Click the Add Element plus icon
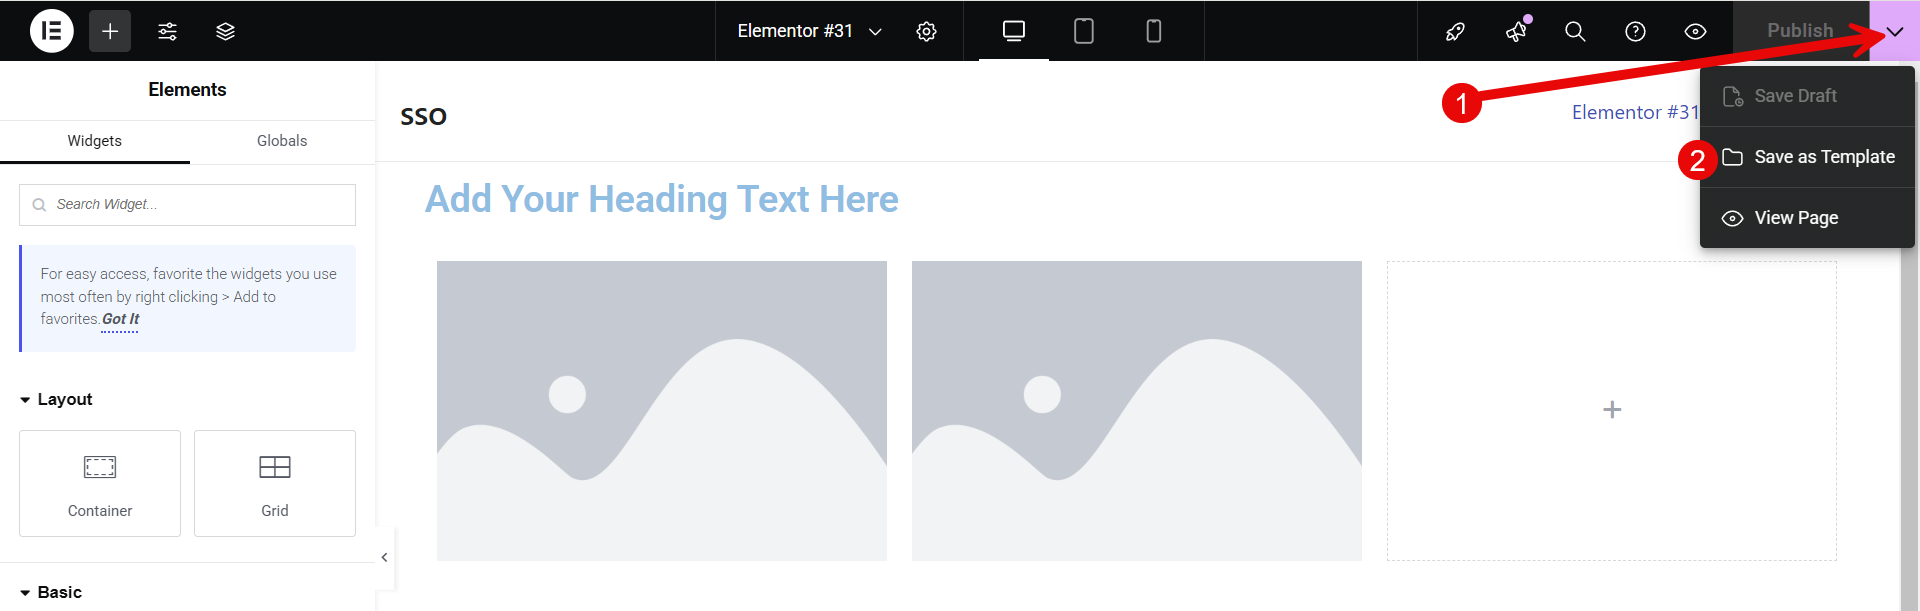The width and height of the screenshot is (1920, 611). 110,31
